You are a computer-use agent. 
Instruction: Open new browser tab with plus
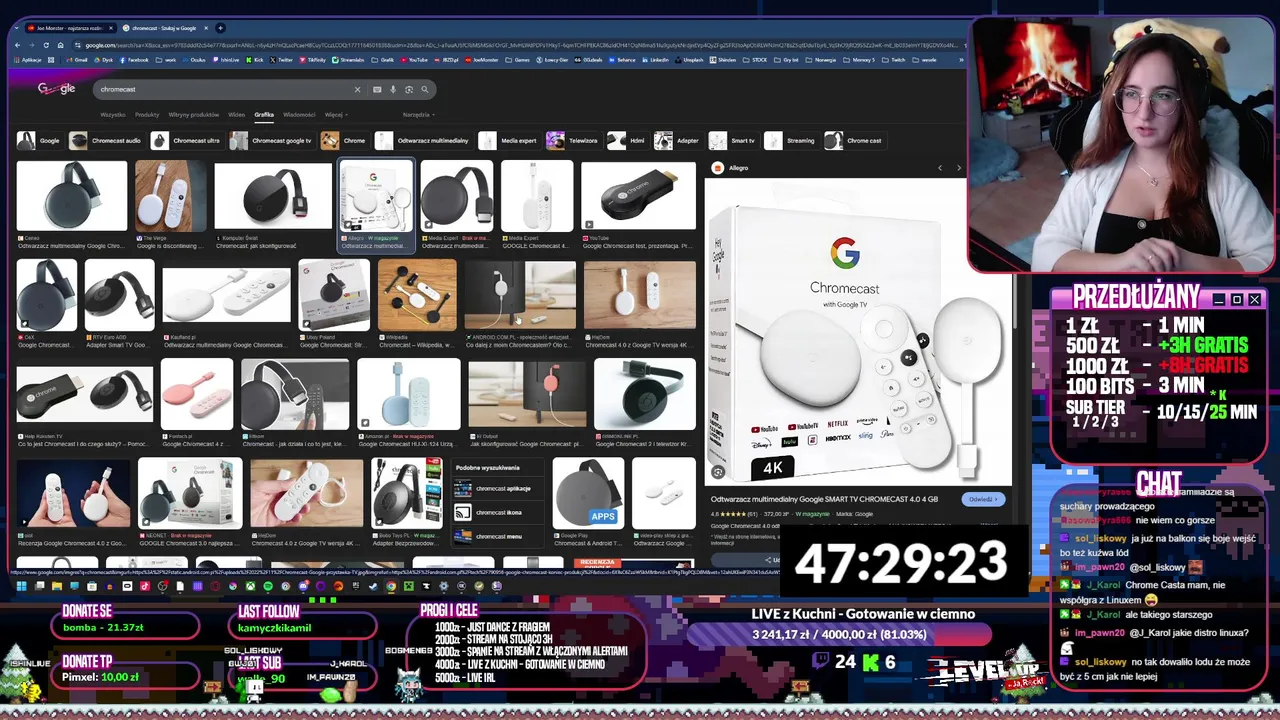coord(221,27)
